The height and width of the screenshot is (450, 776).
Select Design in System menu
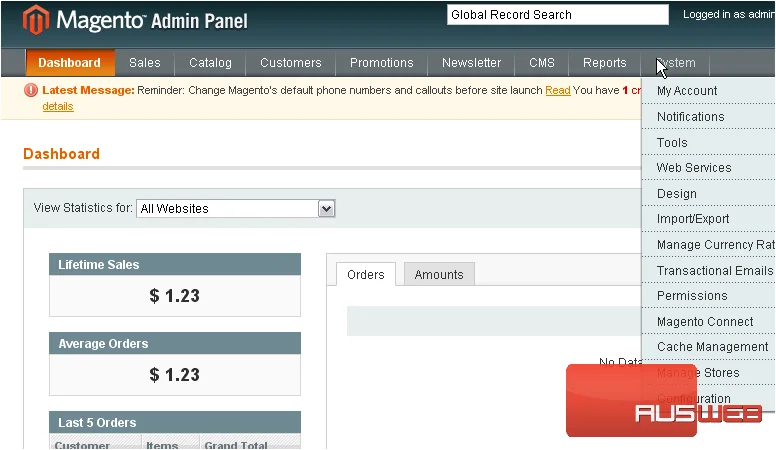coord(709,194)
